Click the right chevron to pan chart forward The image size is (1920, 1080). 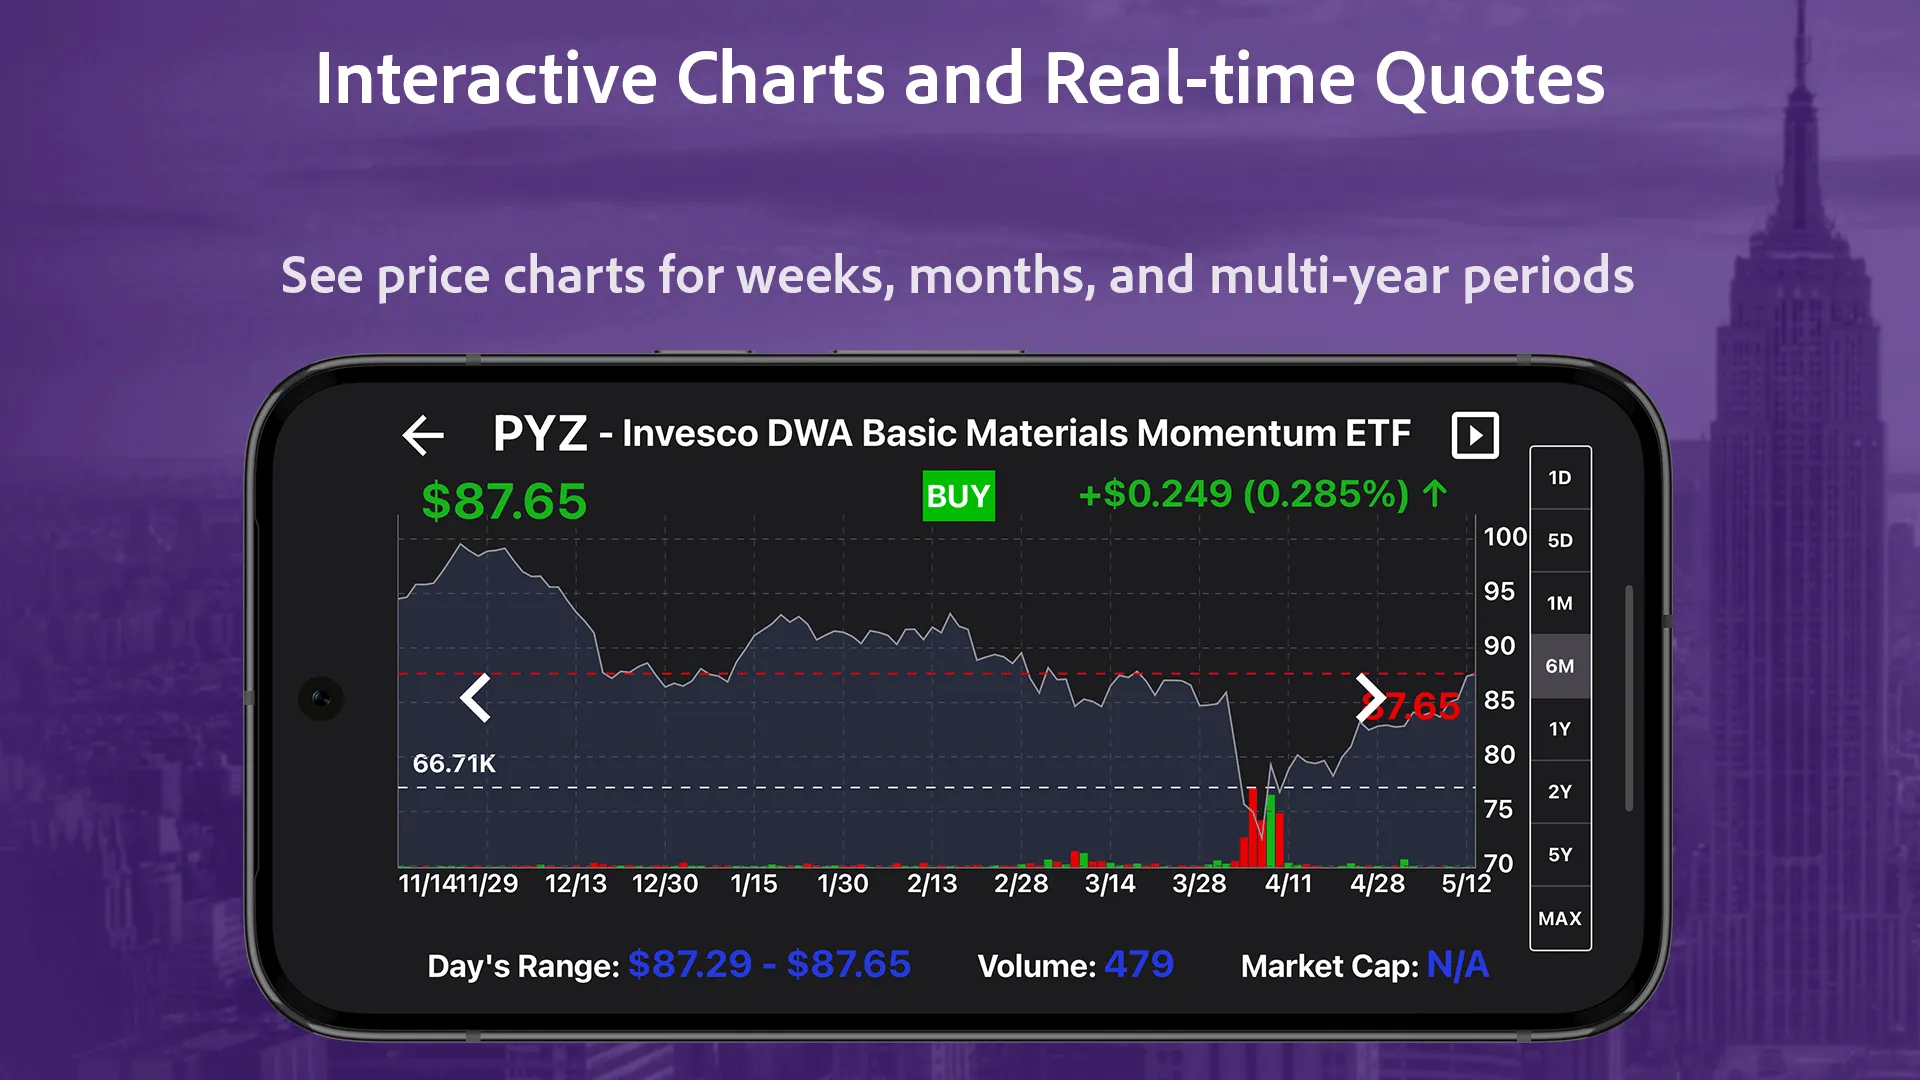(x=1371, y=698)
